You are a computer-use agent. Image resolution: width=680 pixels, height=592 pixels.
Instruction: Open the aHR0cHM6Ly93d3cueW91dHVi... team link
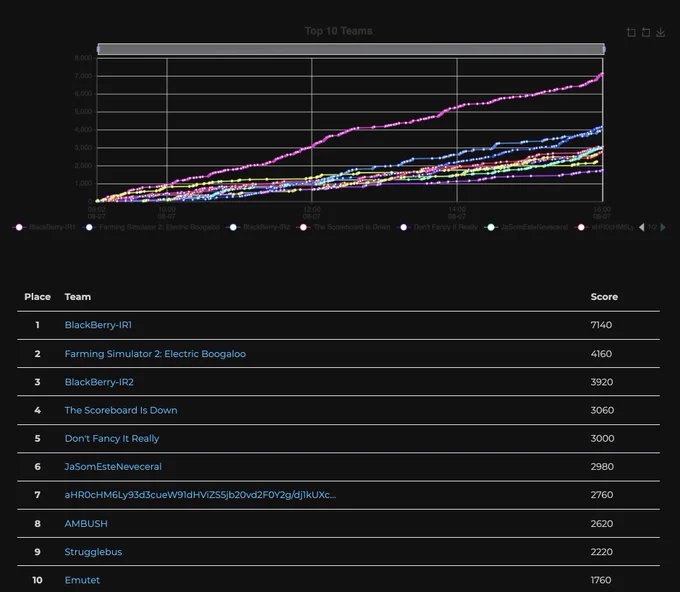click(200, 495)
